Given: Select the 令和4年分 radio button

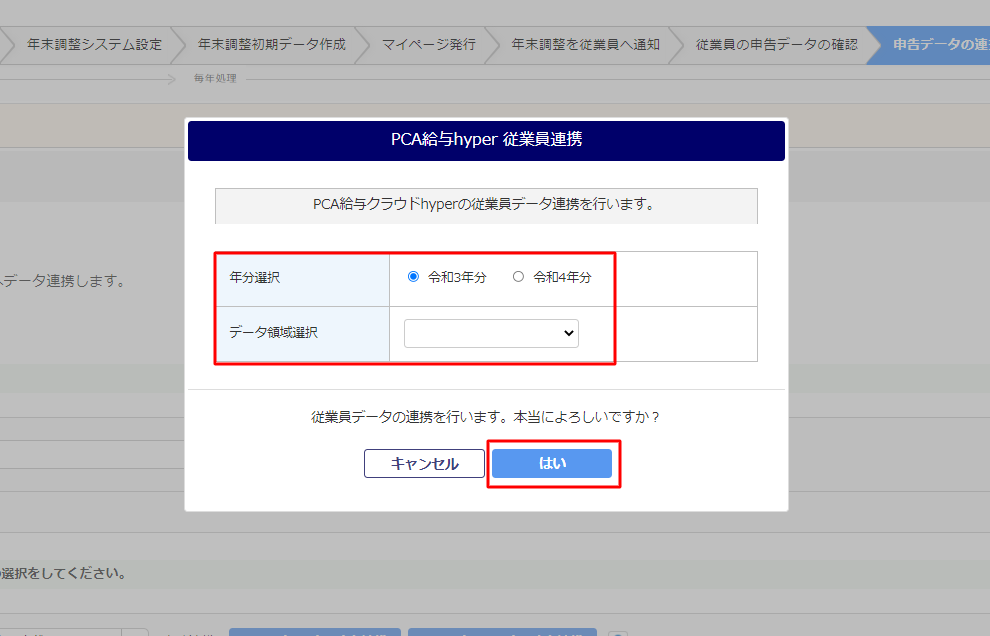Looking at the screenshot, I should coord(518,277).
